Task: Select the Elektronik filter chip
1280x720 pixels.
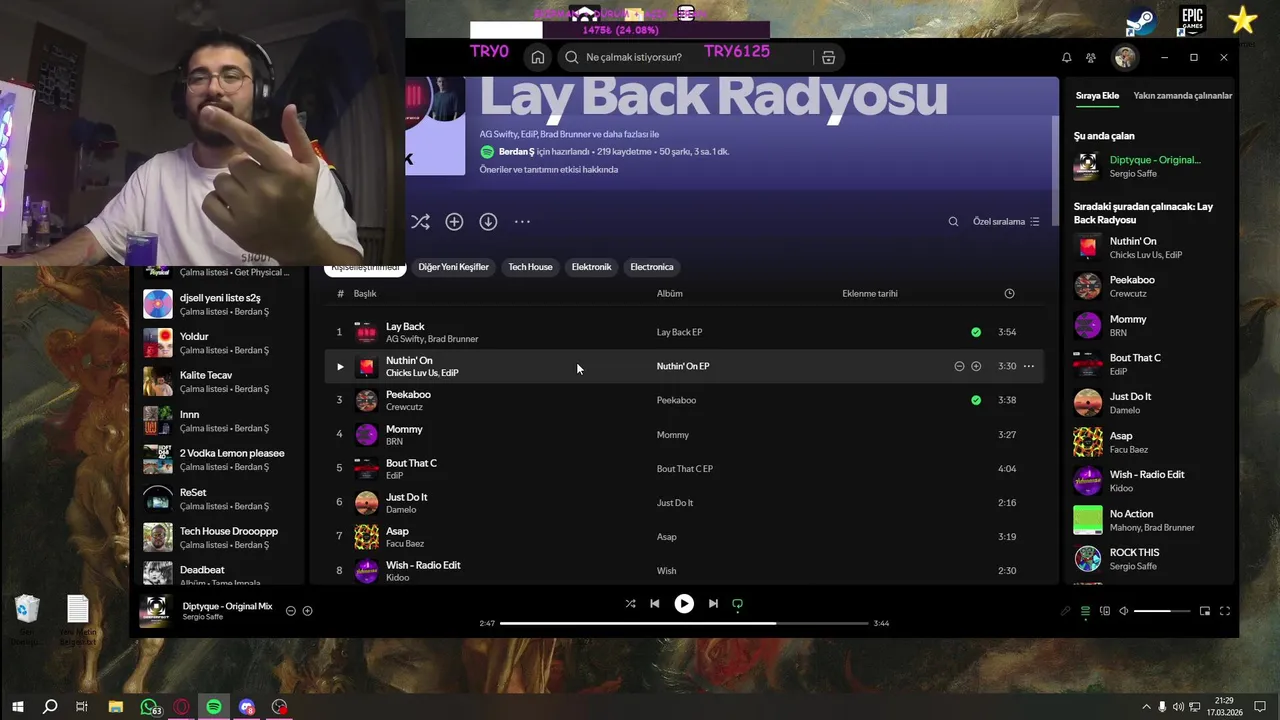Action: point(591,267)
